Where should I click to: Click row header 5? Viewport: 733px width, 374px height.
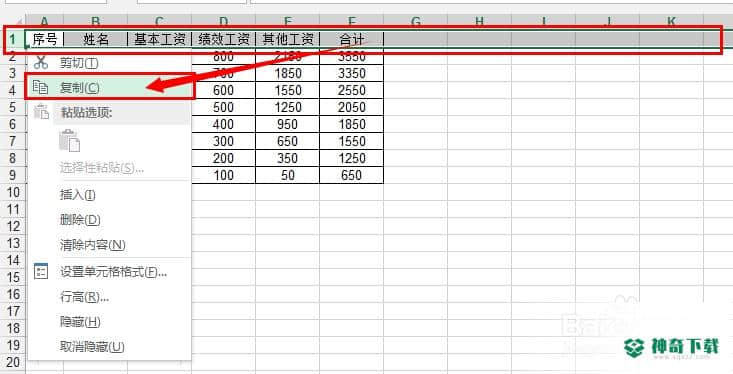[x=13, y=107]
